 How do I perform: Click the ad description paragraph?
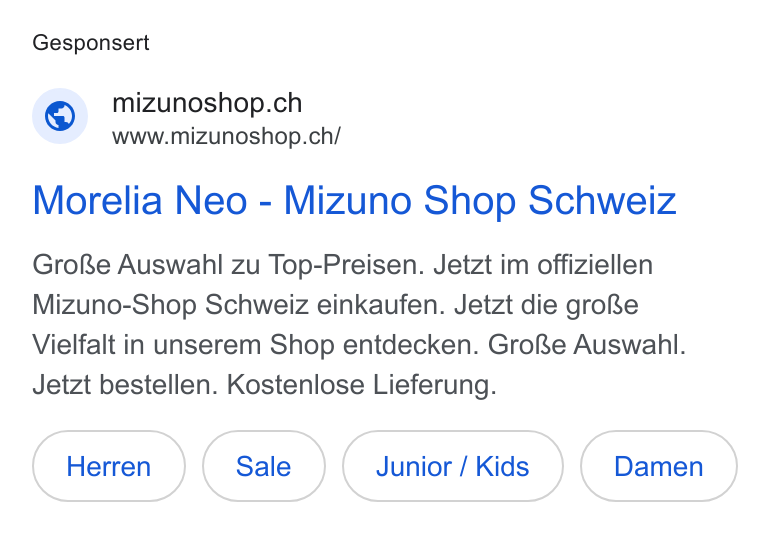(359, 325)
